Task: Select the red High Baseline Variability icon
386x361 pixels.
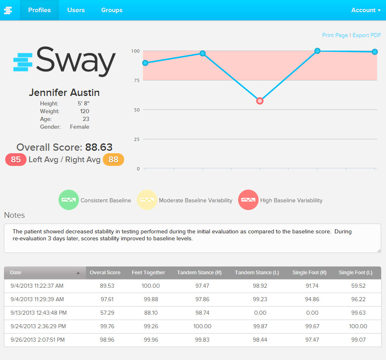Action: (248, 200)
